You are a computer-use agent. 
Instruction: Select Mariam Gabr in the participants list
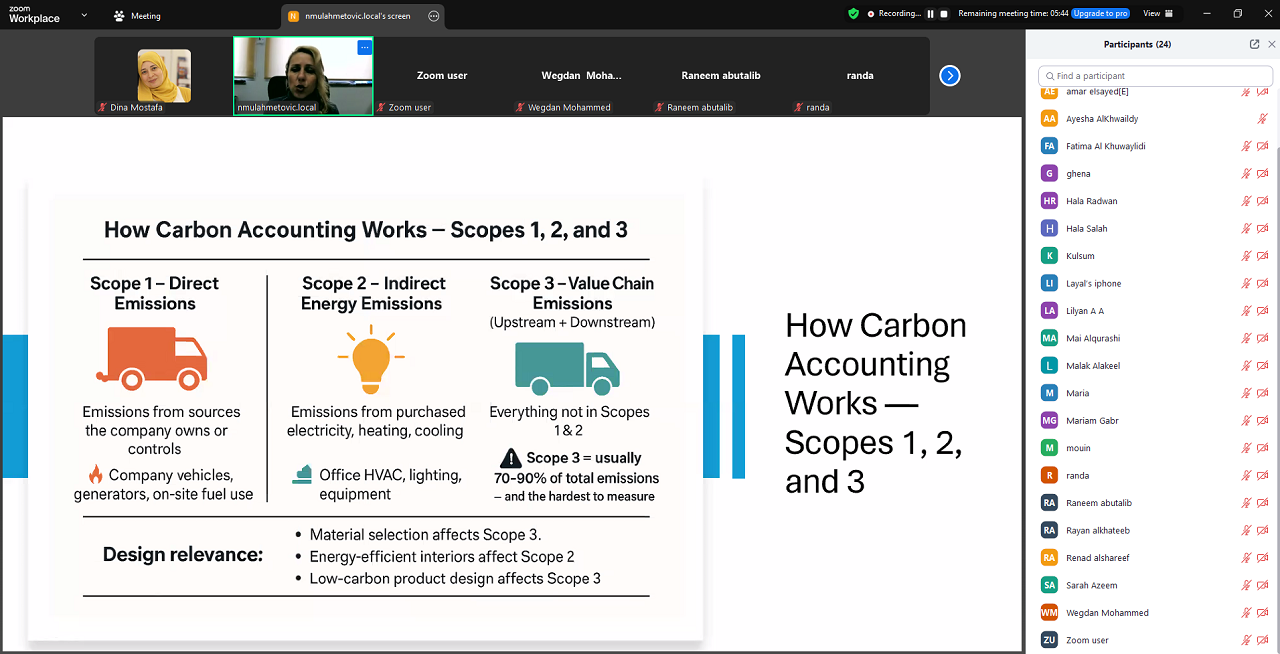pos(1092,421)
